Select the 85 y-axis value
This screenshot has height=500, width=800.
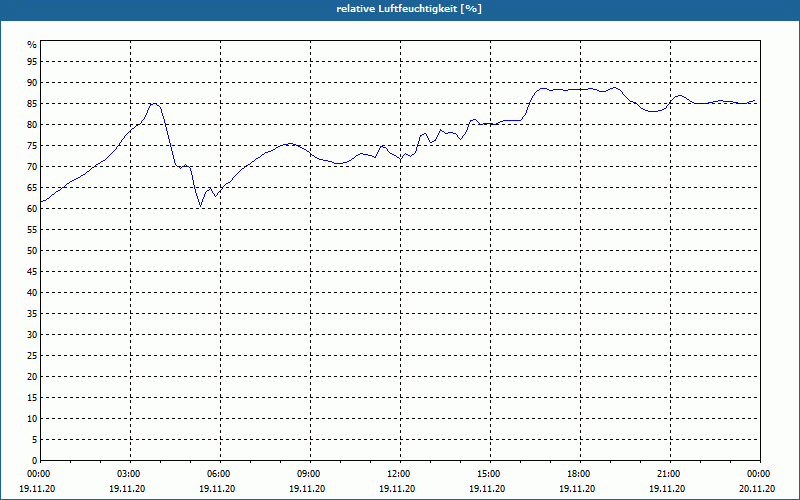(x=32, y=104)
